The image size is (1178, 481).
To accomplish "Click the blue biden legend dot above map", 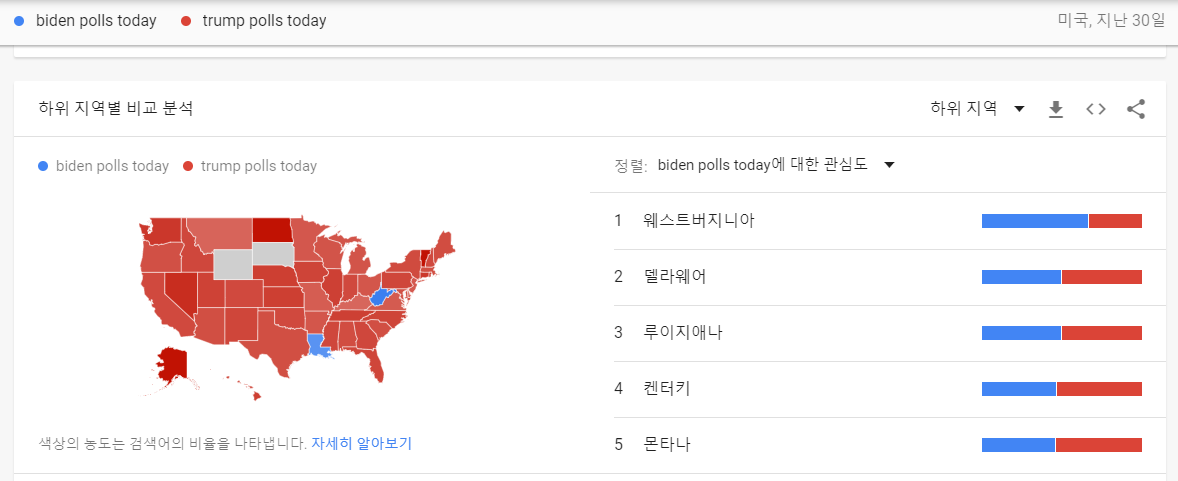I will pos(42,166).
